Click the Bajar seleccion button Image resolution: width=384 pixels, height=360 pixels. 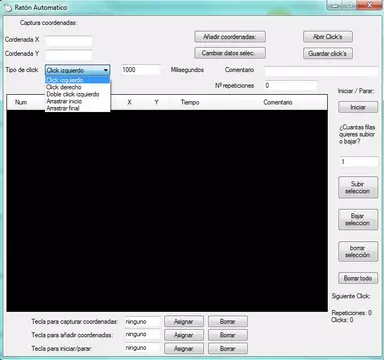pos(358,219)
